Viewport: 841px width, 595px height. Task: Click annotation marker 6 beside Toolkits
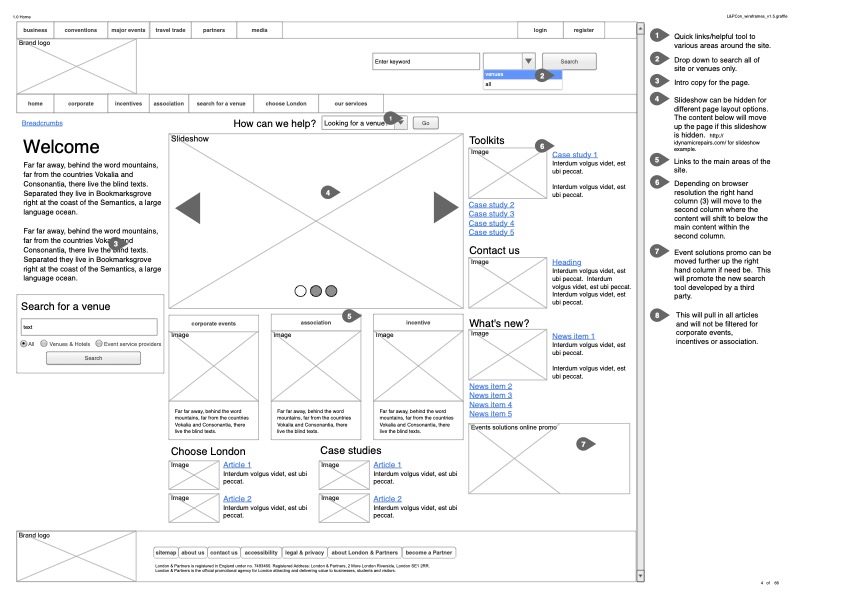coord(541,146)
